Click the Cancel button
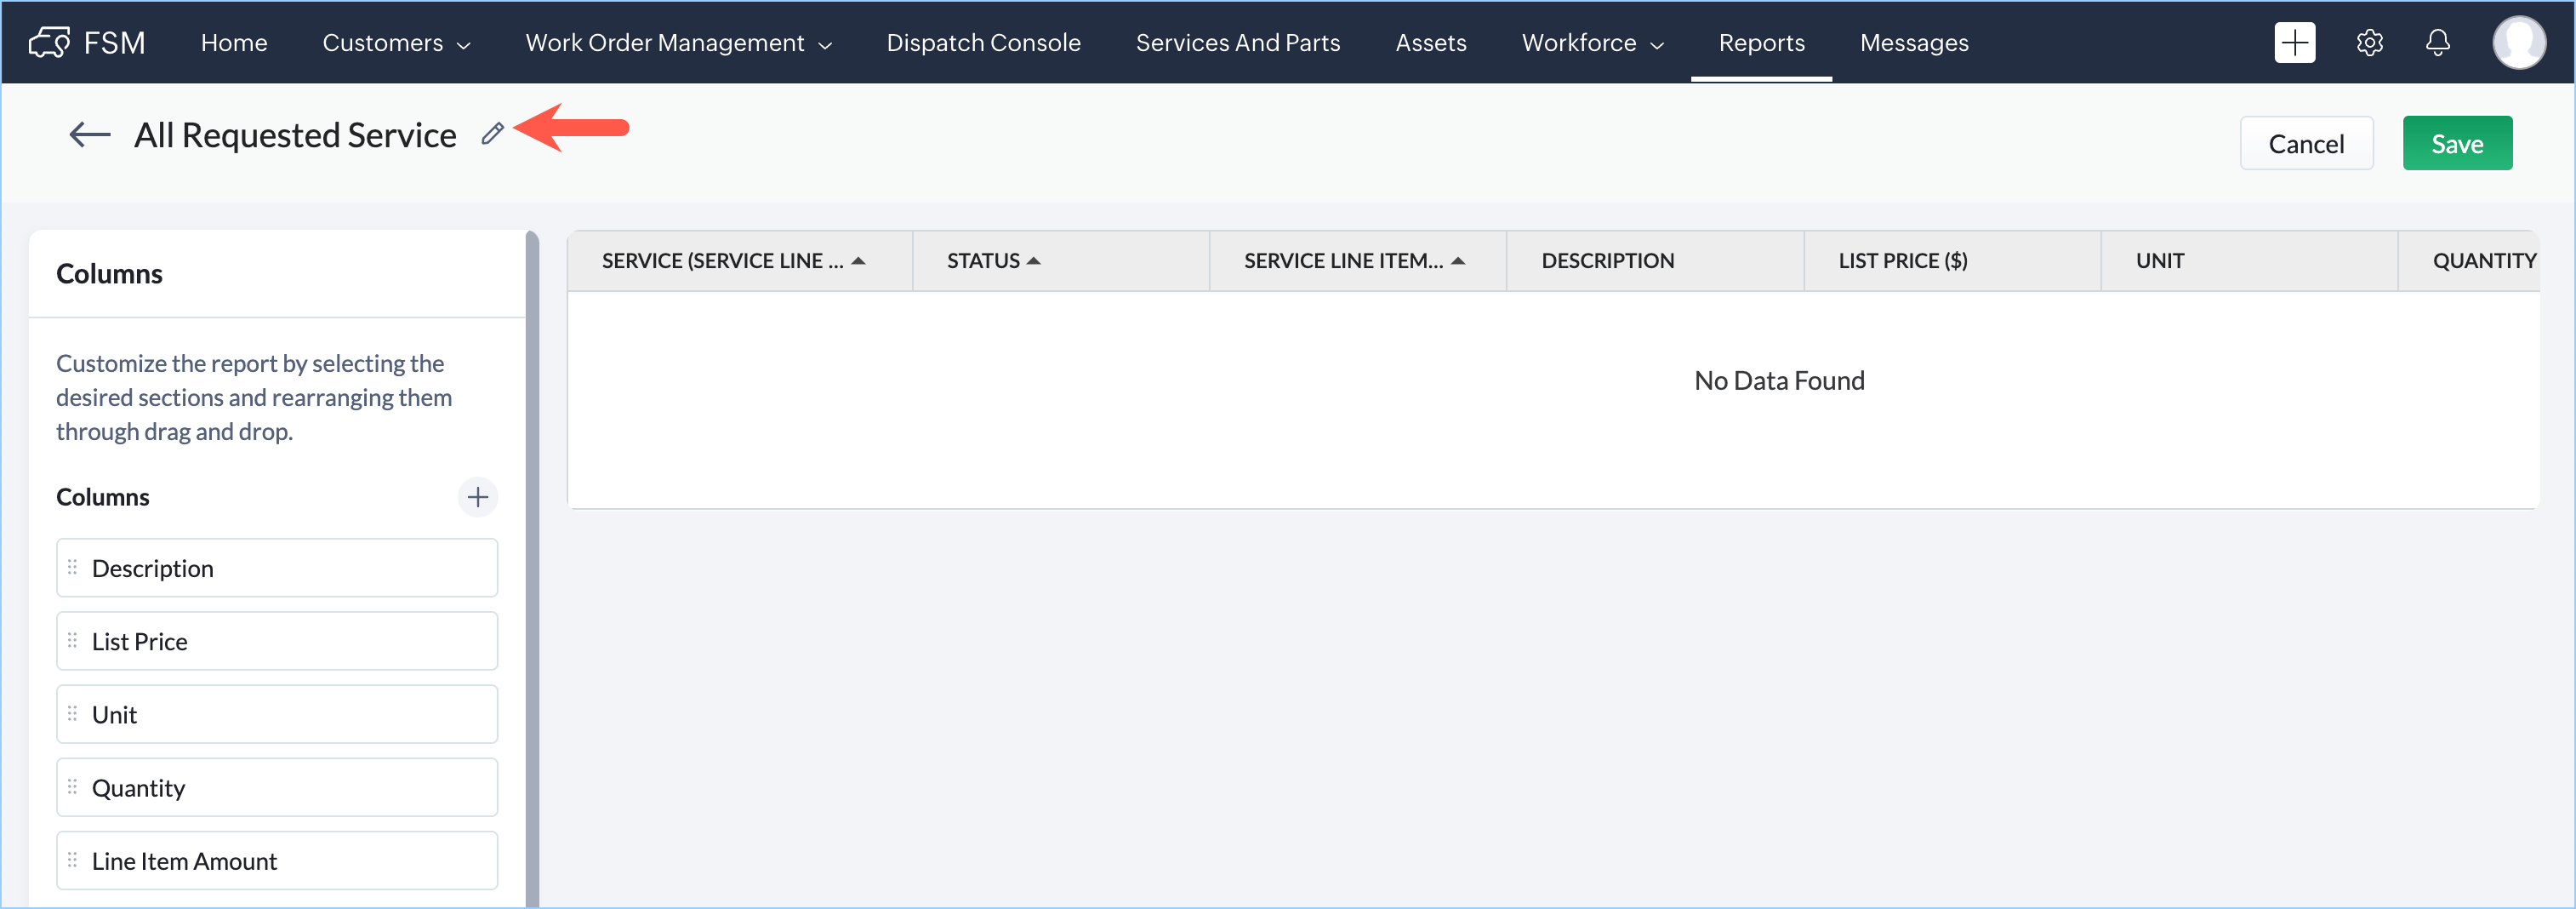The width and height of the screenshot is (2576, 909). pyautogui.click(x=2306, y=143)
